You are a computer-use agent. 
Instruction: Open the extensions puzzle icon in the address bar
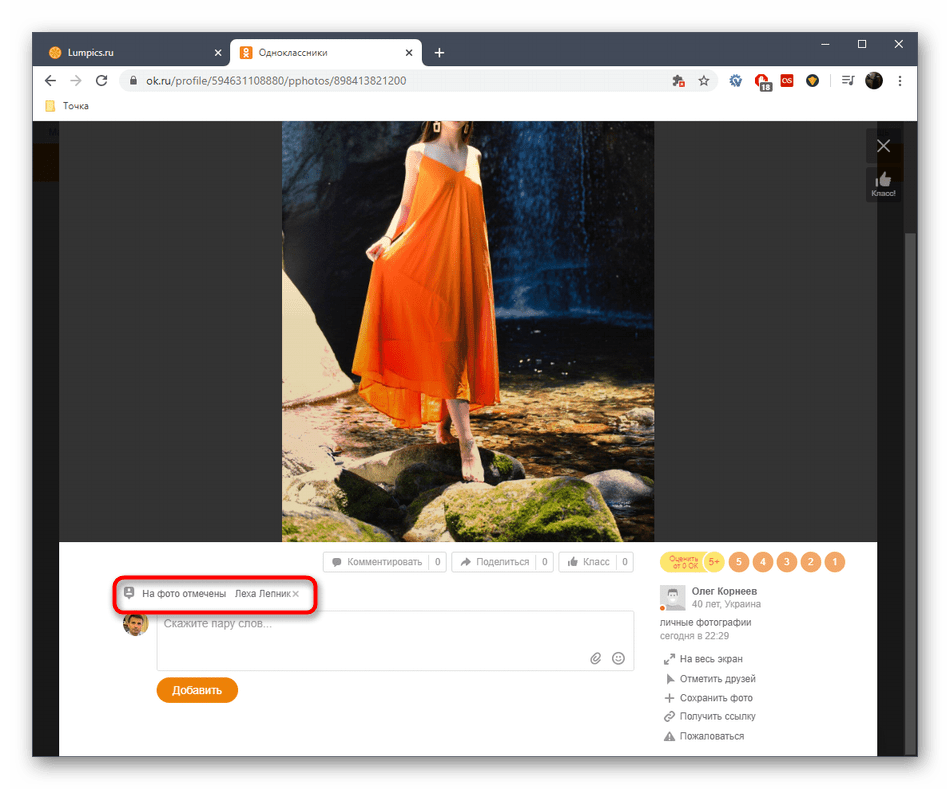[x=679, y=81]
